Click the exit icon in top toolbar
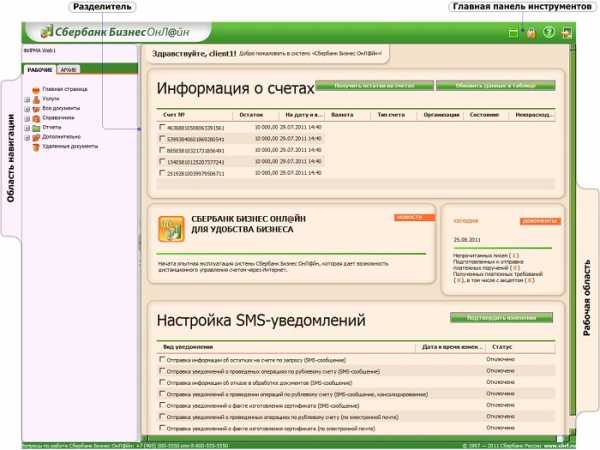The height and width of the screenshot is (450, 600). [567, 33]
